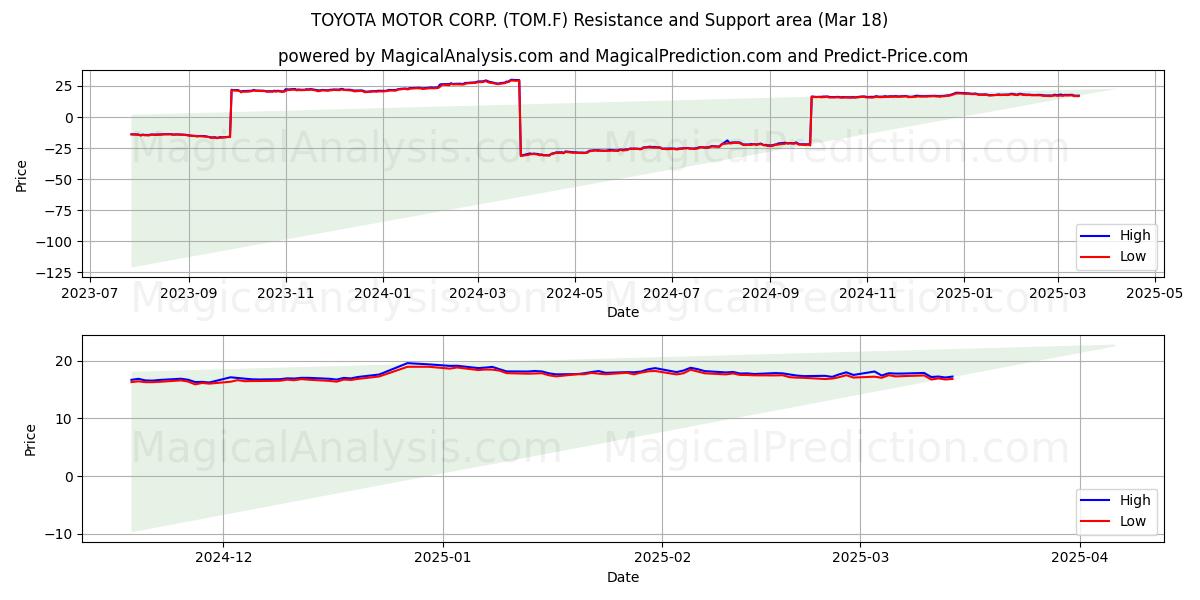This screenshot has width=1200, height=600.
Task: Click the 'Date' axis label under top chart
Action: [x=623, y=313]
